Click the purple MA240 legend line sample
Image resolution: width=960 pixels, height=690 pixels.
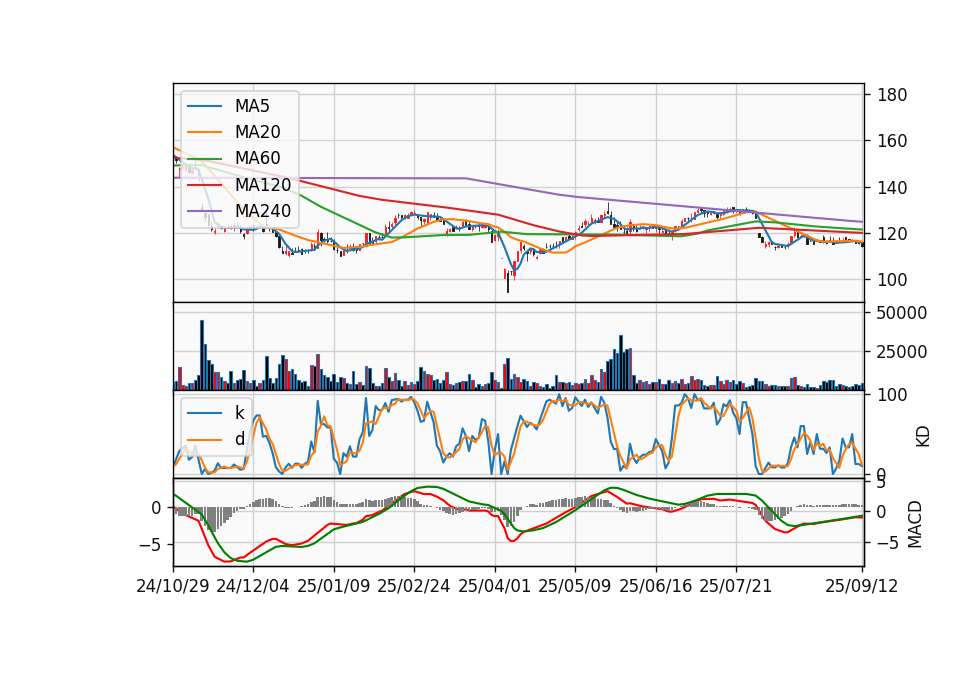pos(204,211)
